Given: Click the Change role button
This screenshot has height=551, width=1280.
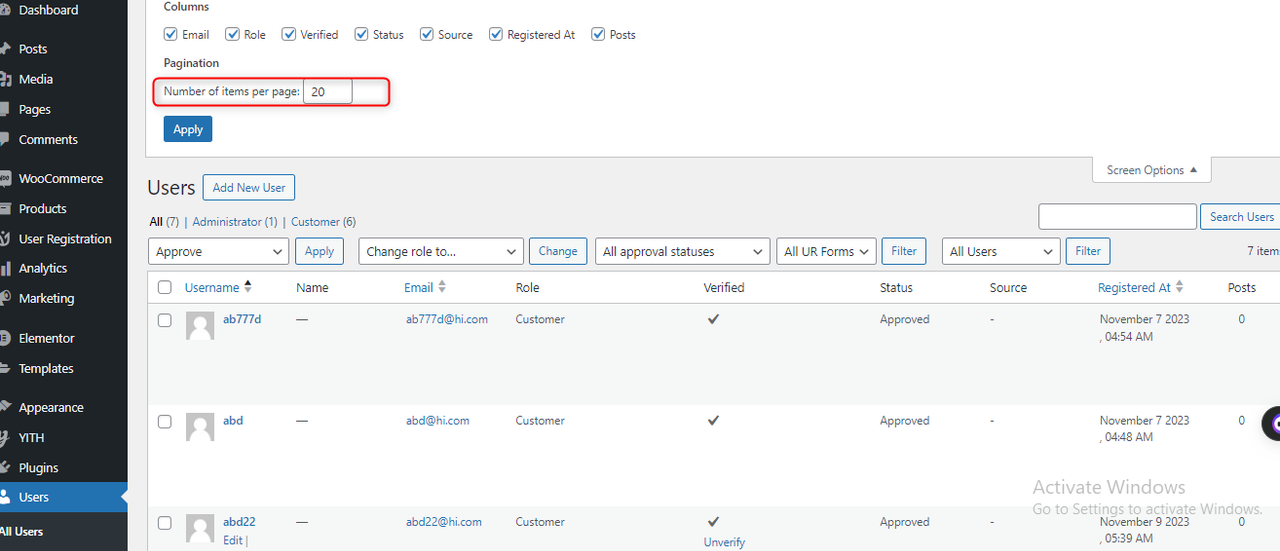Looking at the screenshot, I should coord(558,251).
